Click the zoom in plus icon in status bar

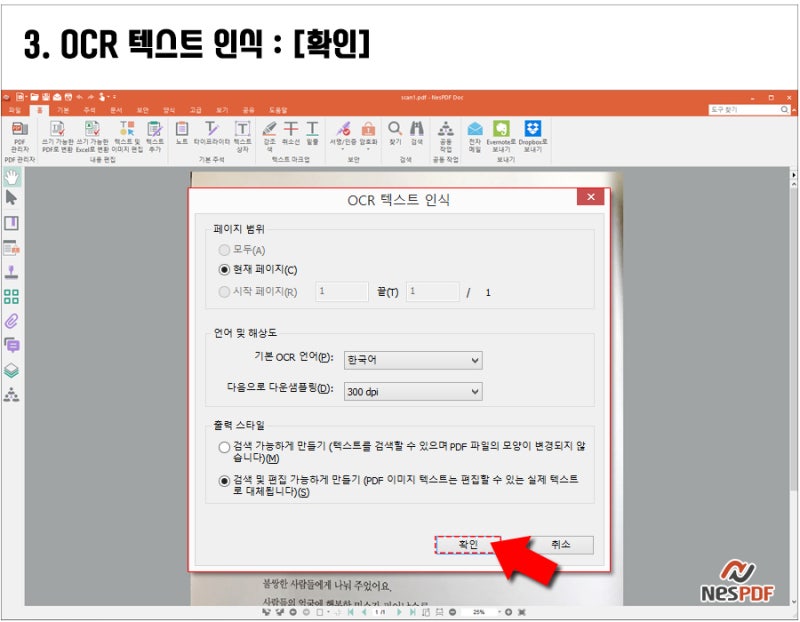508,612
